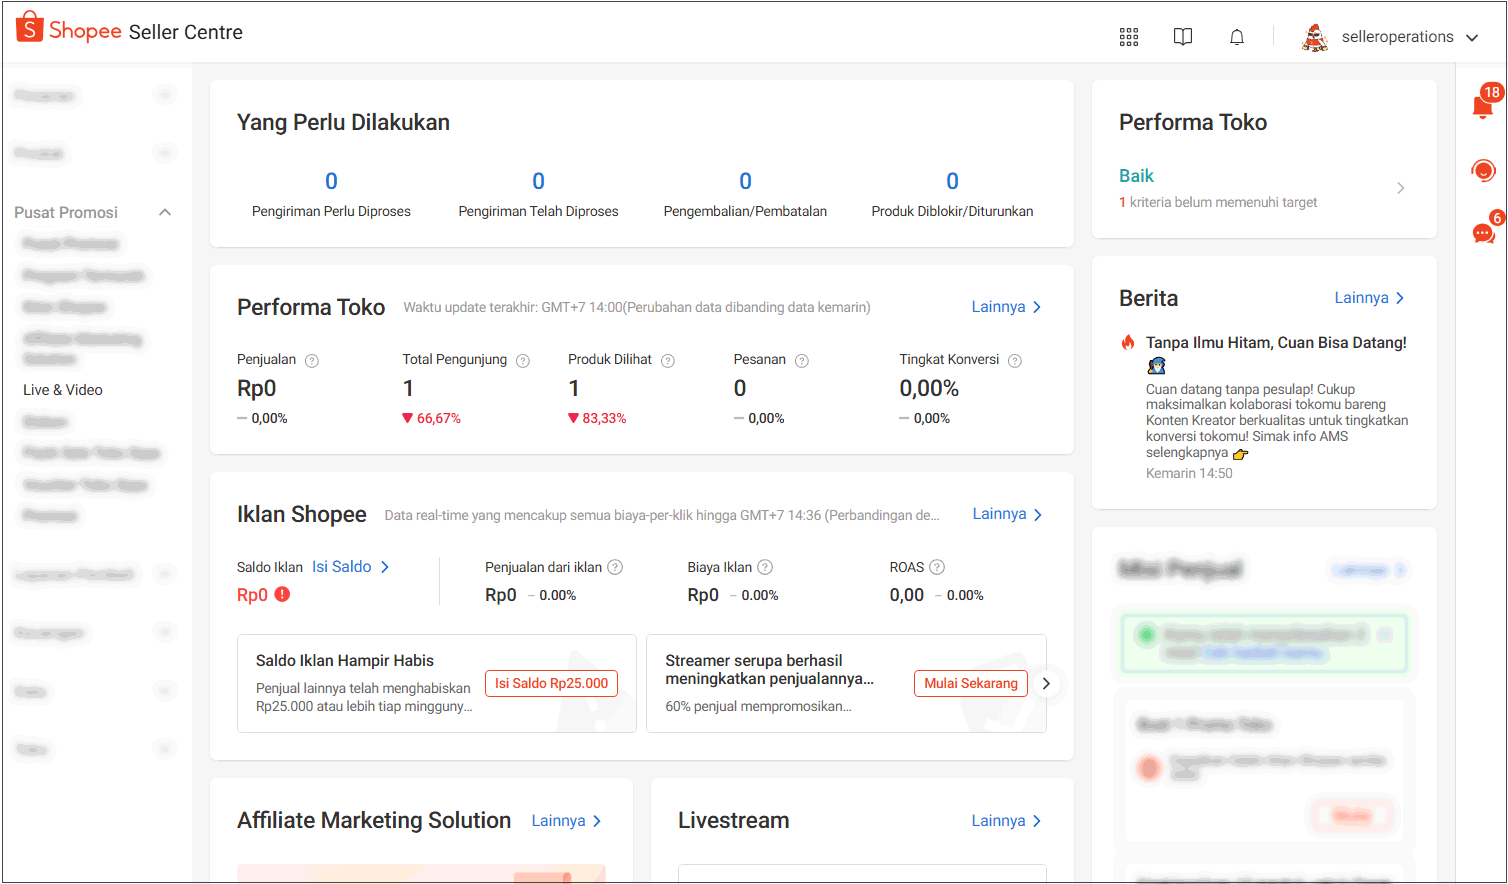The image size is (1508, 884).
Task: Open the seller education book icon
Action: point(1183,37)
